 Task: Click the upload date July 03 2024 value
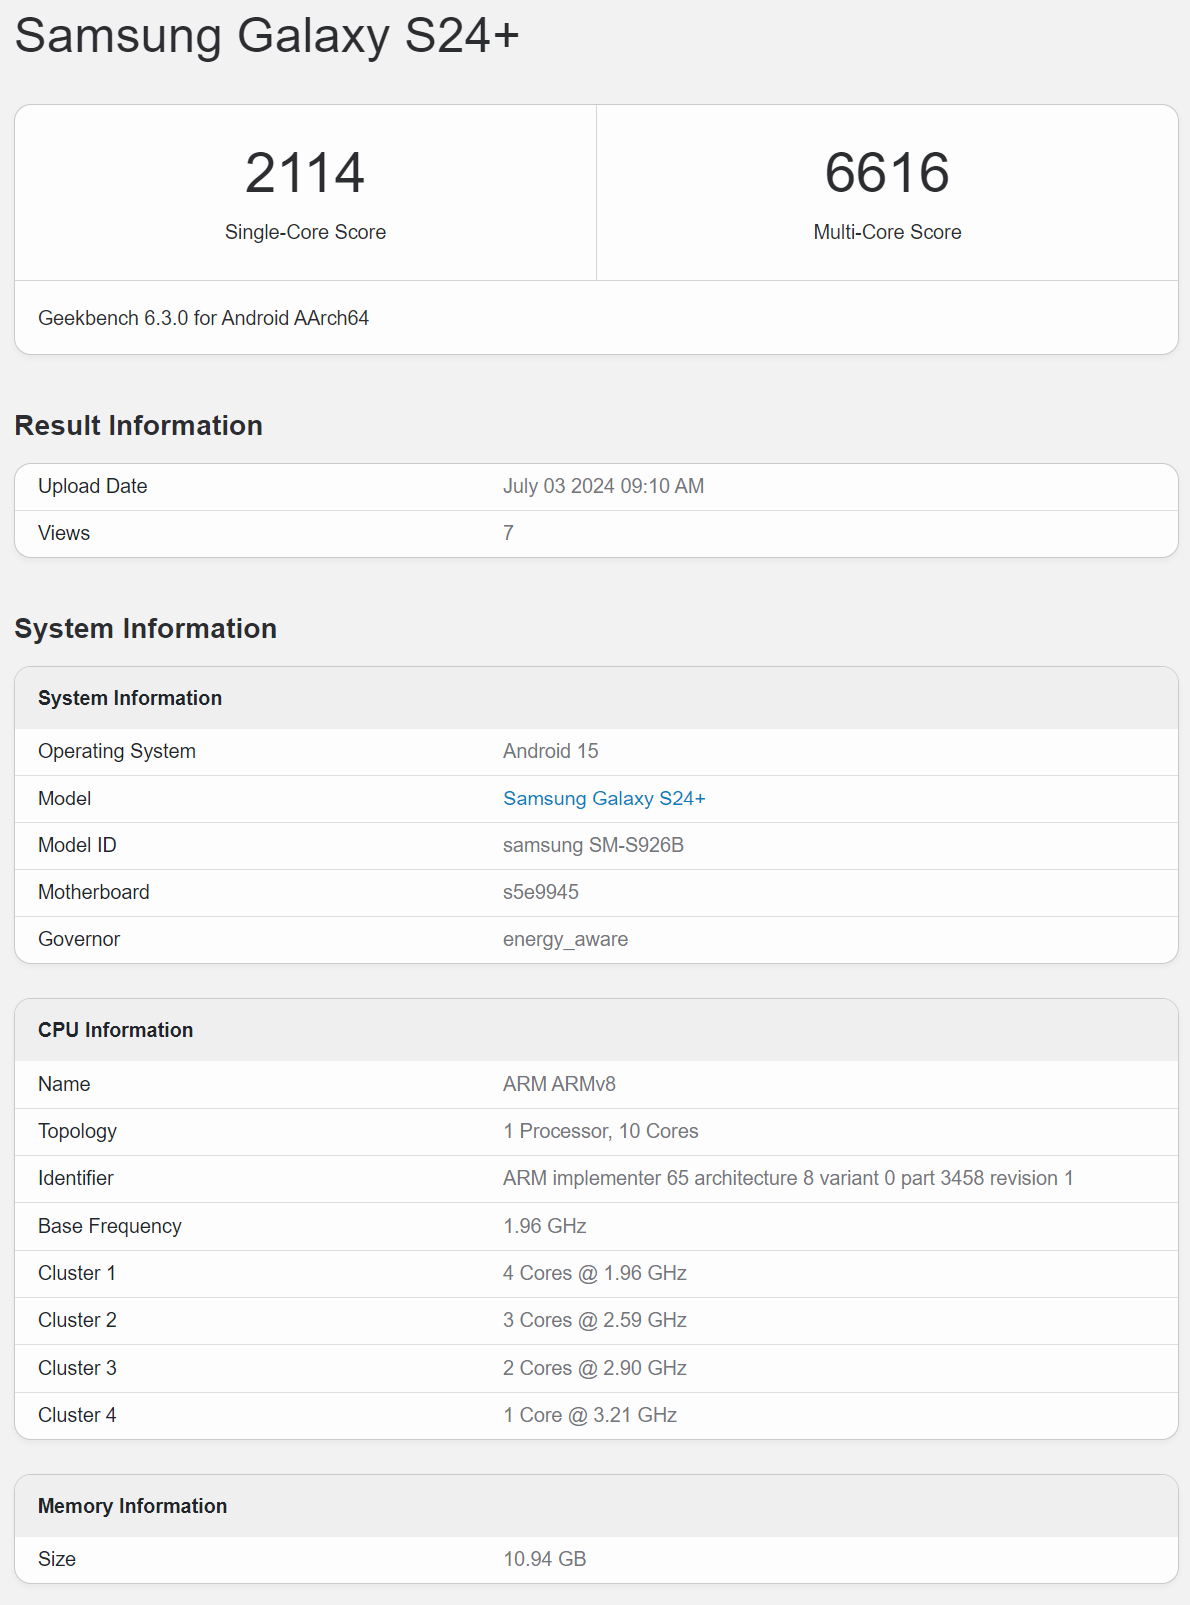click(603, 486)
